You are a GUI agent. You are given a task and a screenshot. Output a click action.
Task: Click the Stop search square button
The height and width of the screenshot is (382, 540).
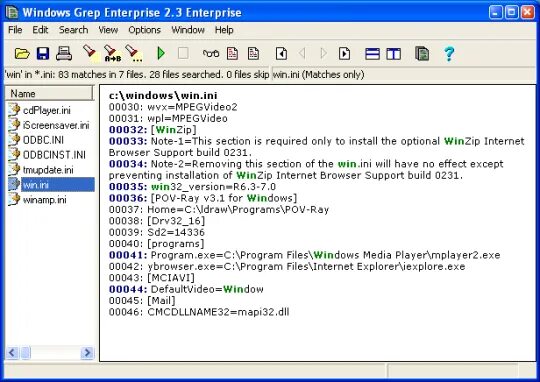tap(183, 53)
